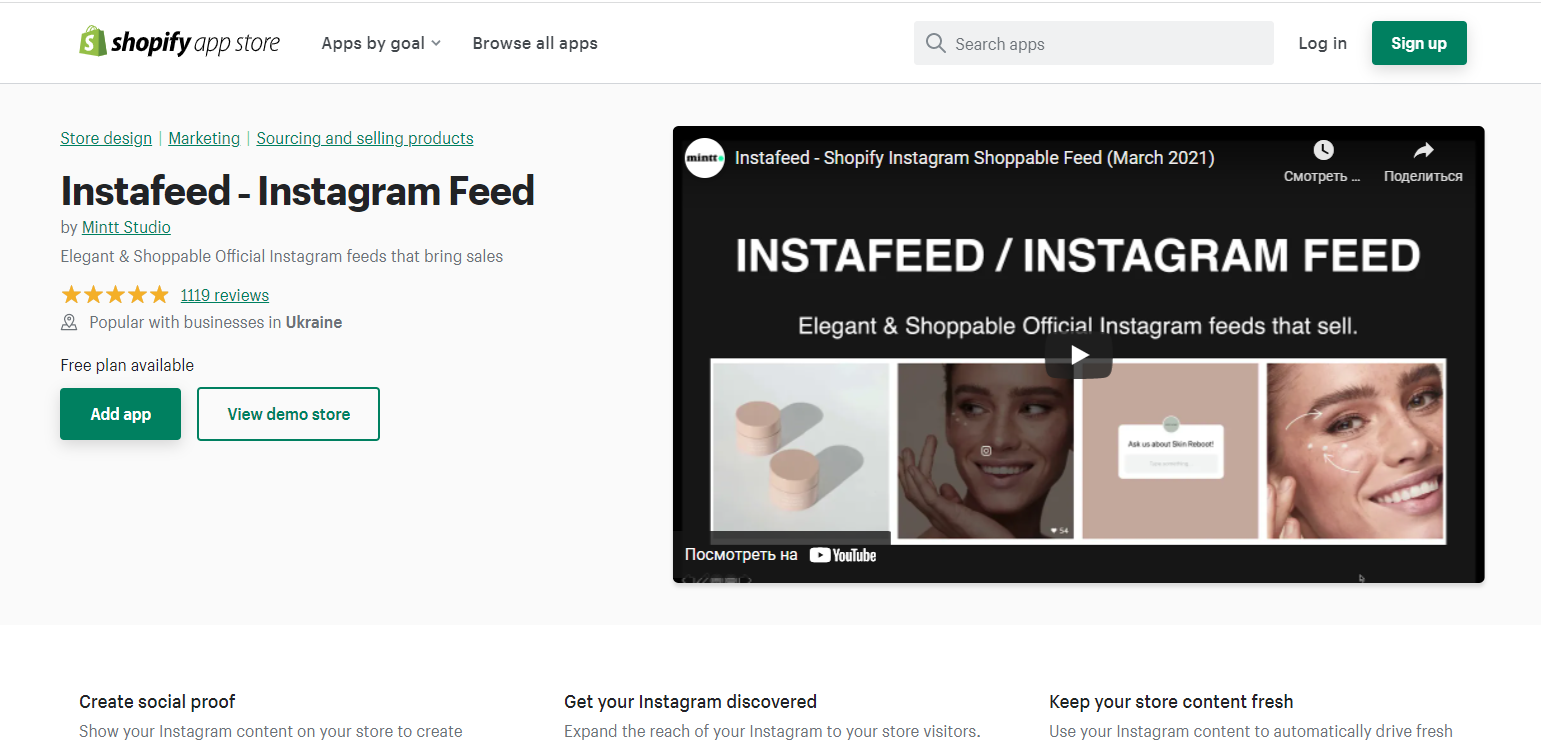
Task: Open the Marketing category link
Action: coord(203,138)
